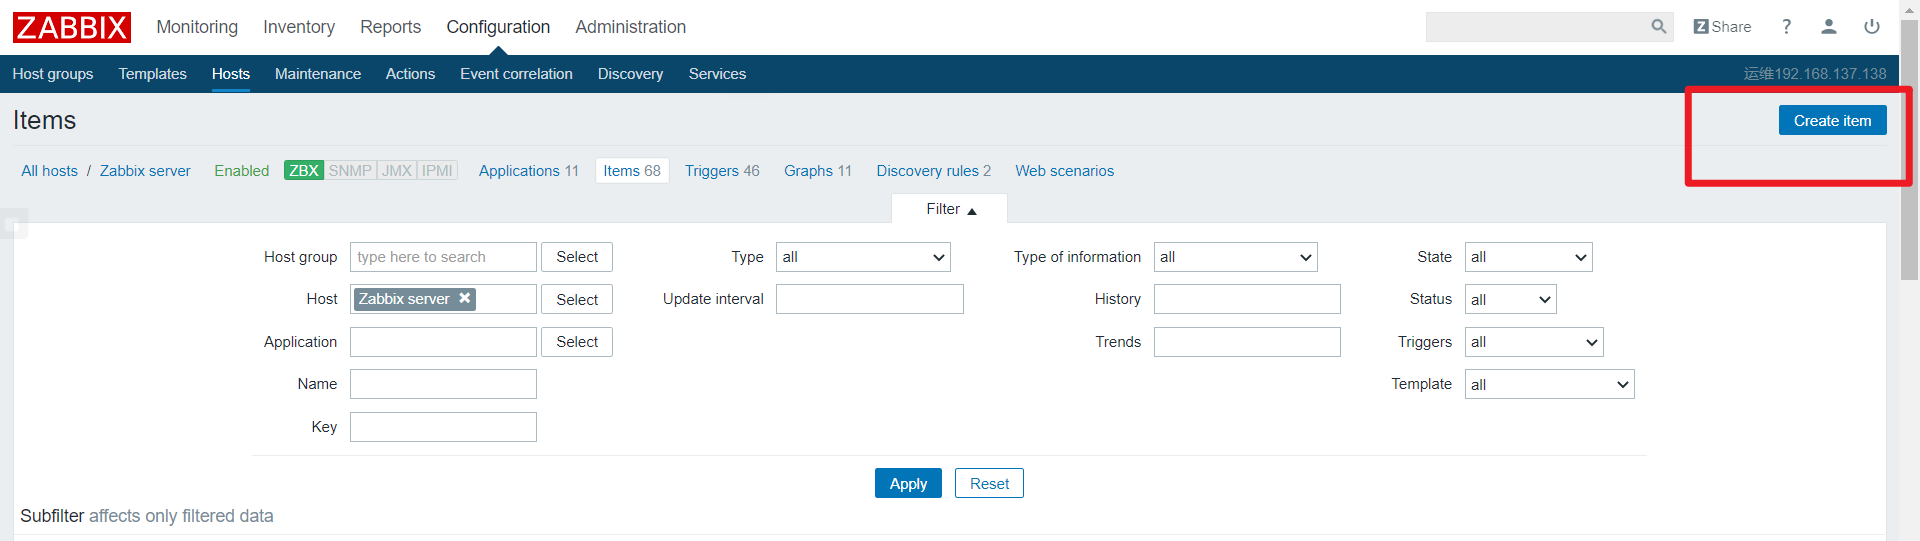The image size is (1920, 541).
Task: Open the All hosts breadcrumb link
Action: point(50,171)
